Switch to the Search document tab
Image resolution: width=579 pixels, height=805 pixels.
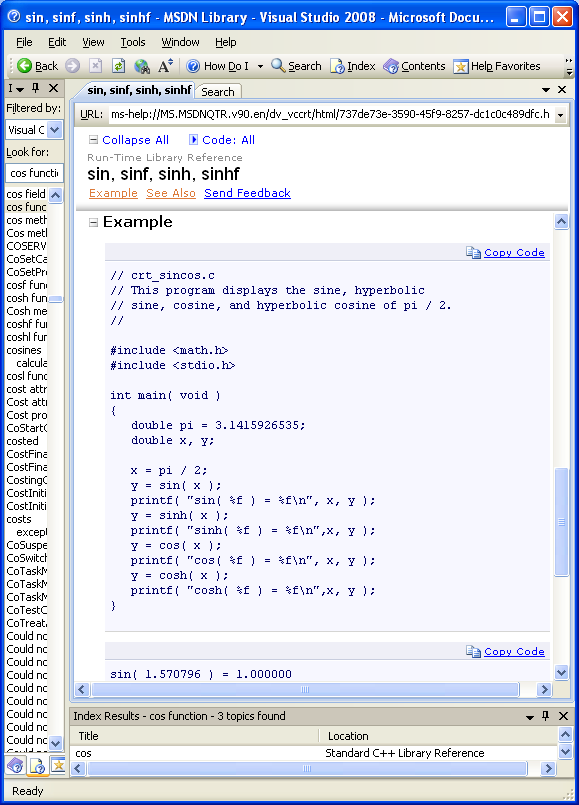[218, 92]
